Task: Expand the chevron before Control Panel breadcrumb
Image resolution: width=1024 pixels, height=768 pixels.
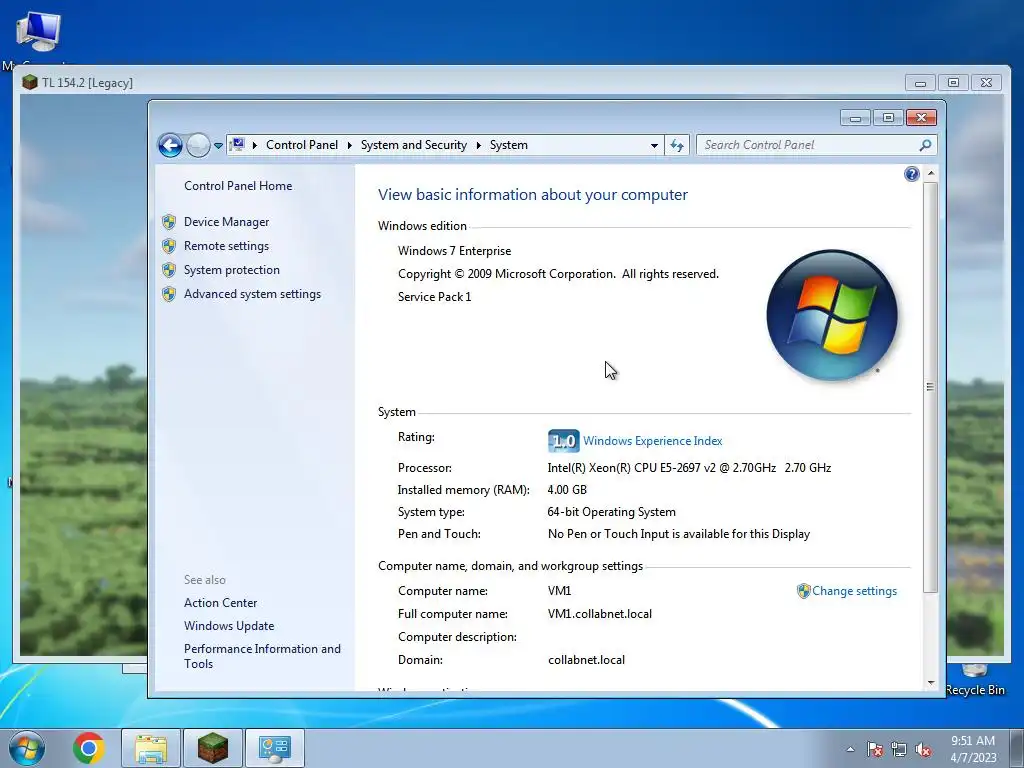Action: [x=255, y=145]
